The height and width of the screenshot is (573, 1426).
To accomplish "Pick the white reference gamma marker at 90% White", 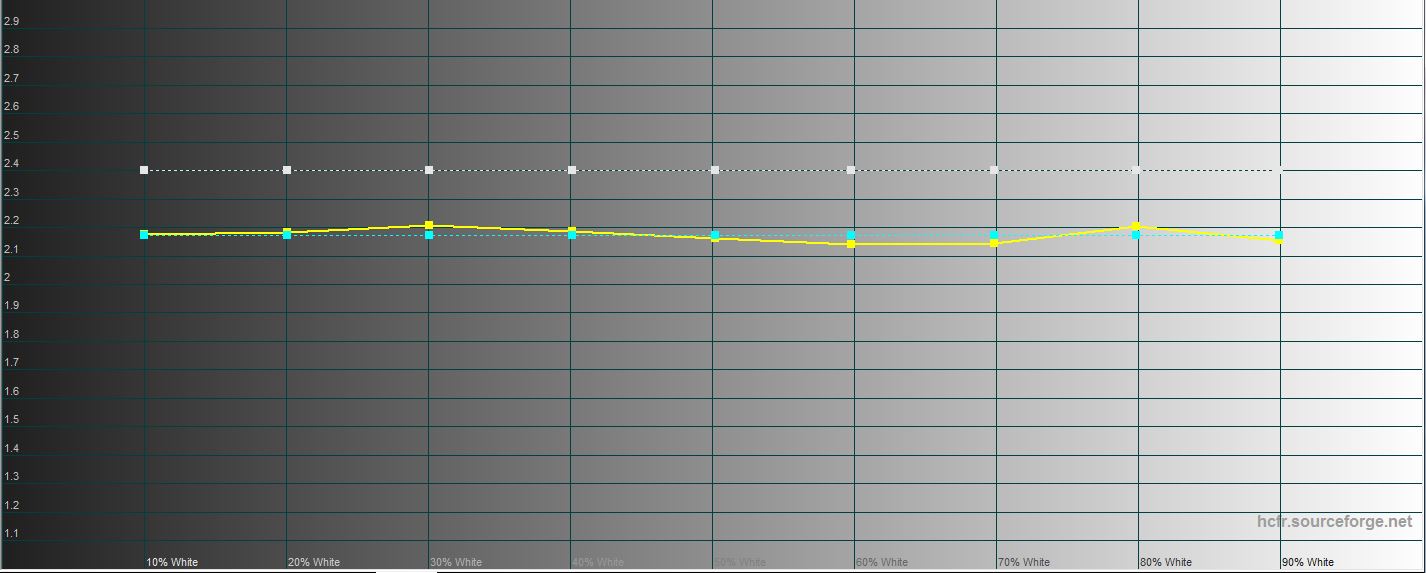I will (1279, 170).
